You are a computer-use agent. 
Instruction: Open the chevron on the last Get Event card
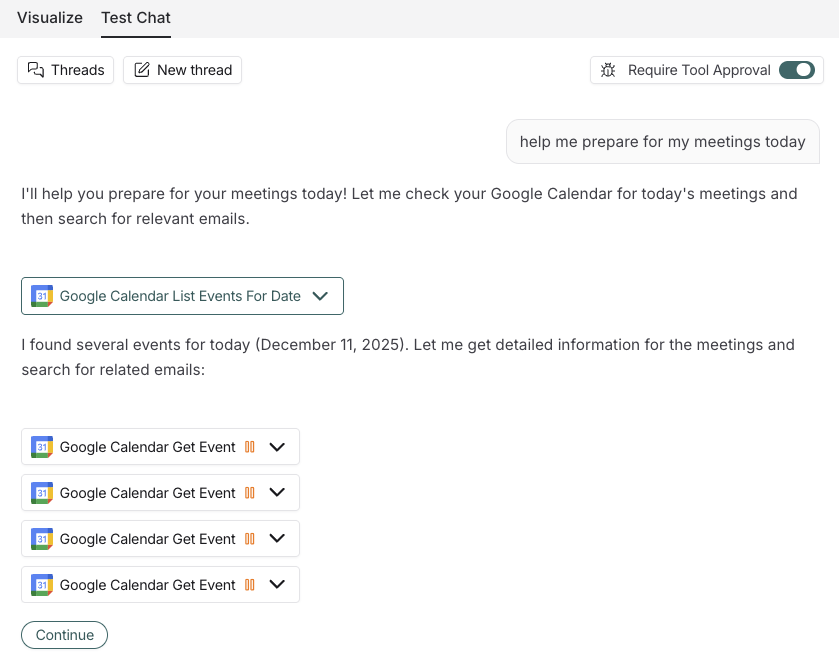tap(277, 584)
